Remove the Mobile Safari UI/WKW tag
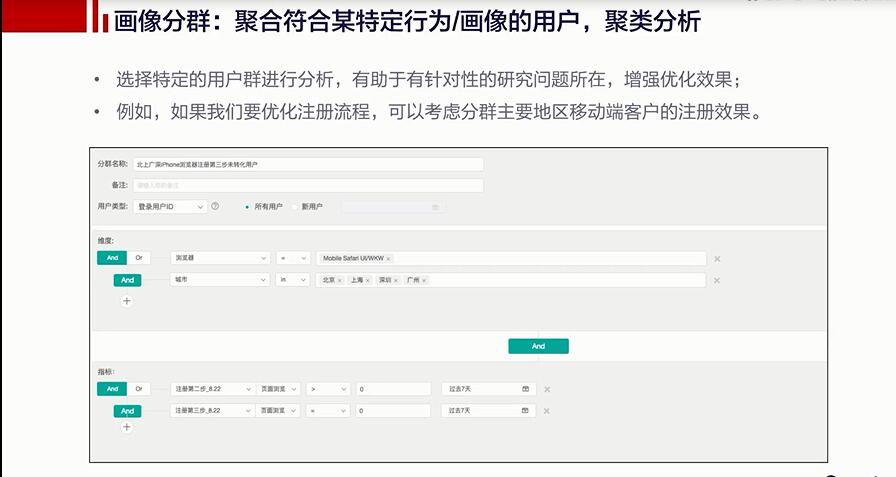This screenshot has height=477, width=896. click(x=388, y=259)
